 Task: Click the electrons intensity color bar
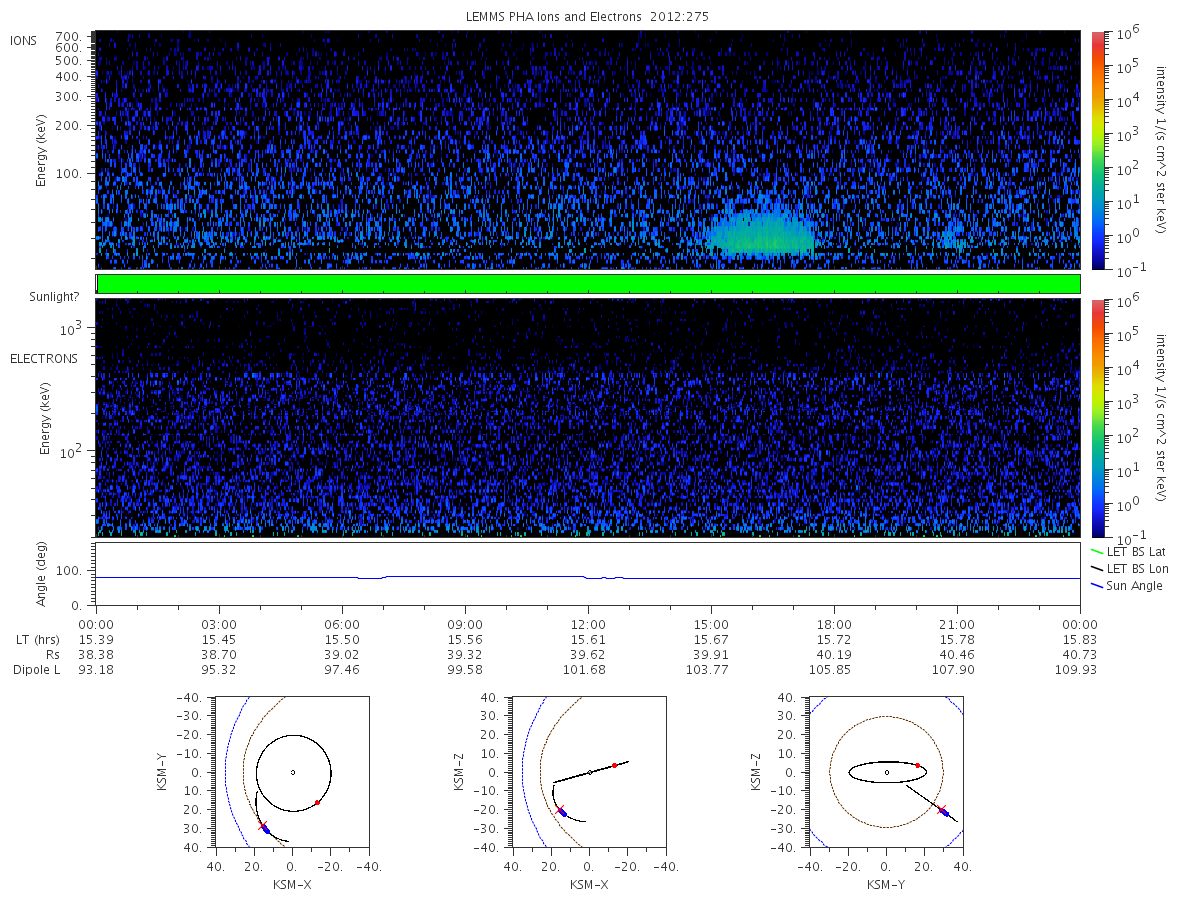click(1097, 418)
